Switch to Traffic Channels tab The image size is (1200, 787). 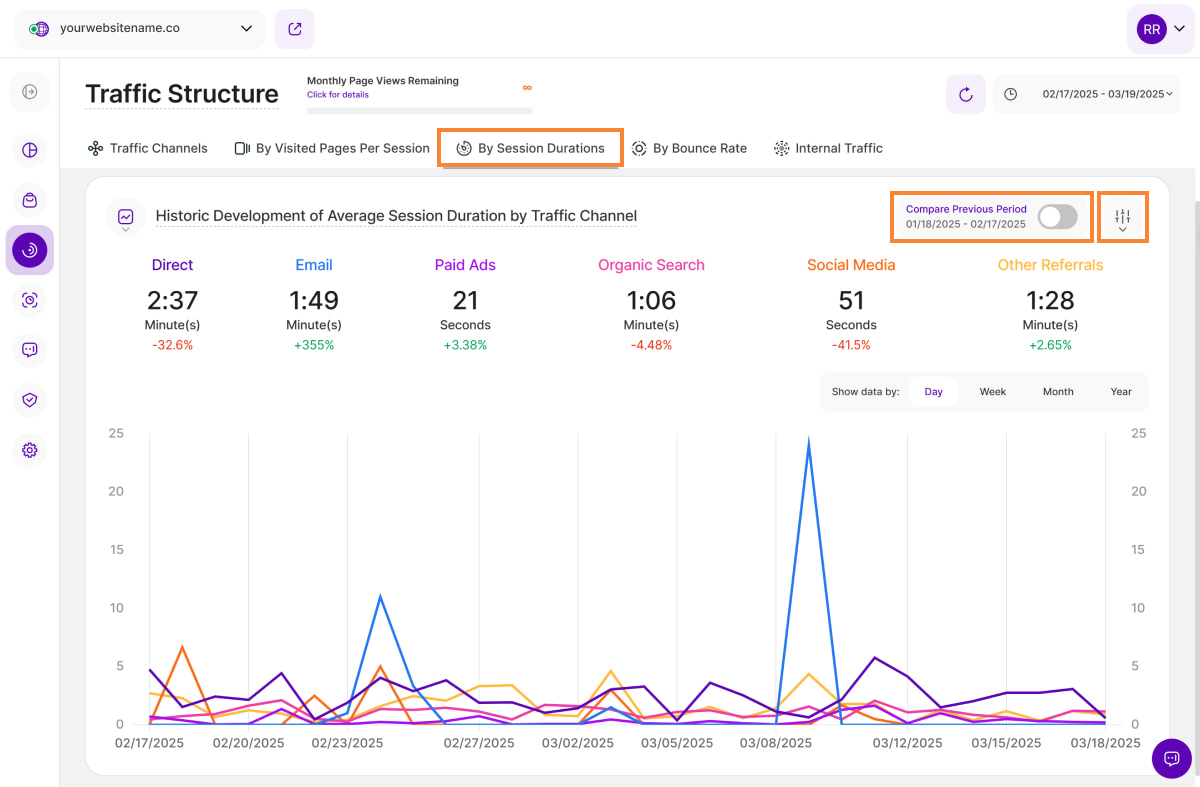coord(148,148)
